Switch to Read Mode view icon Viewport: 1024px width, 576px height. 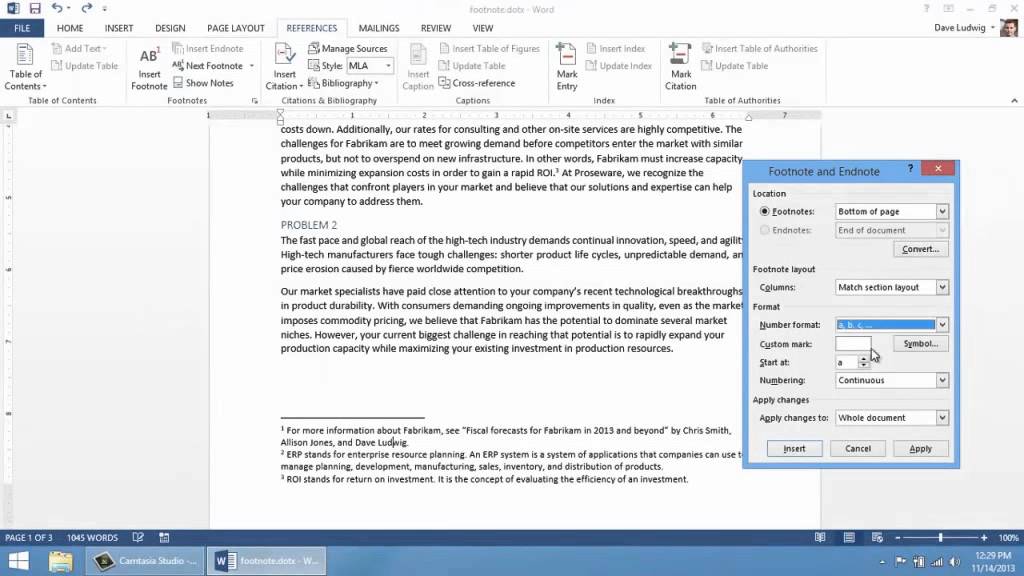[x=820, y=537]
